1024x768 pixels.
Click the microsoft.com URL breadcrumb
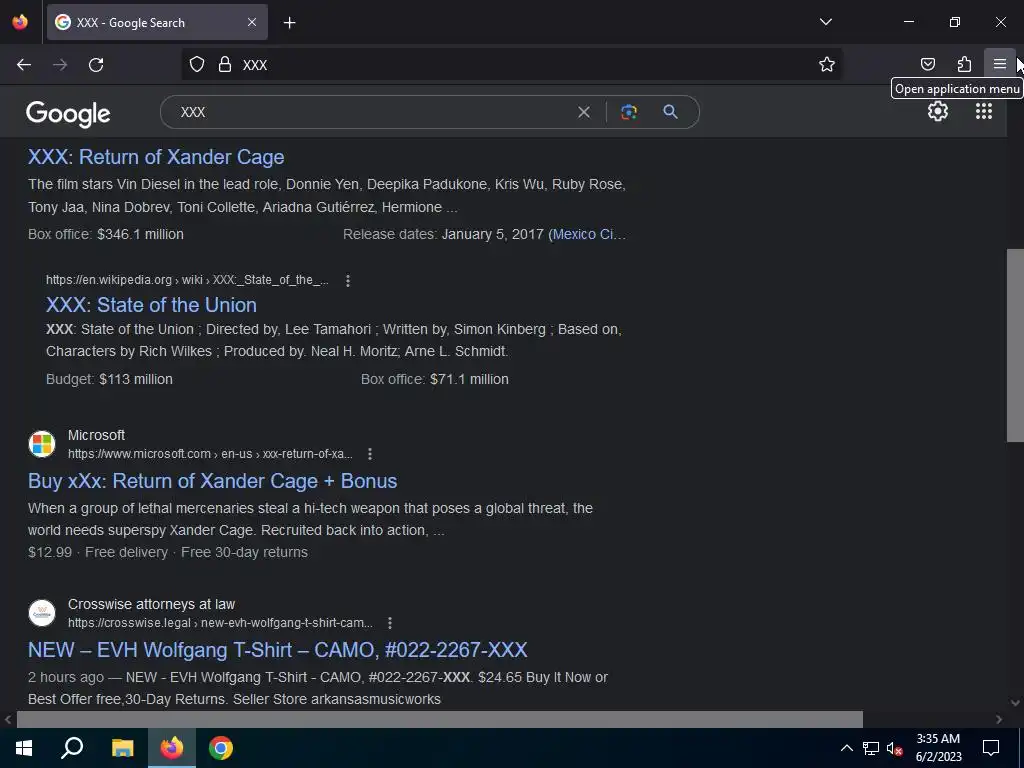click(210, 454)
